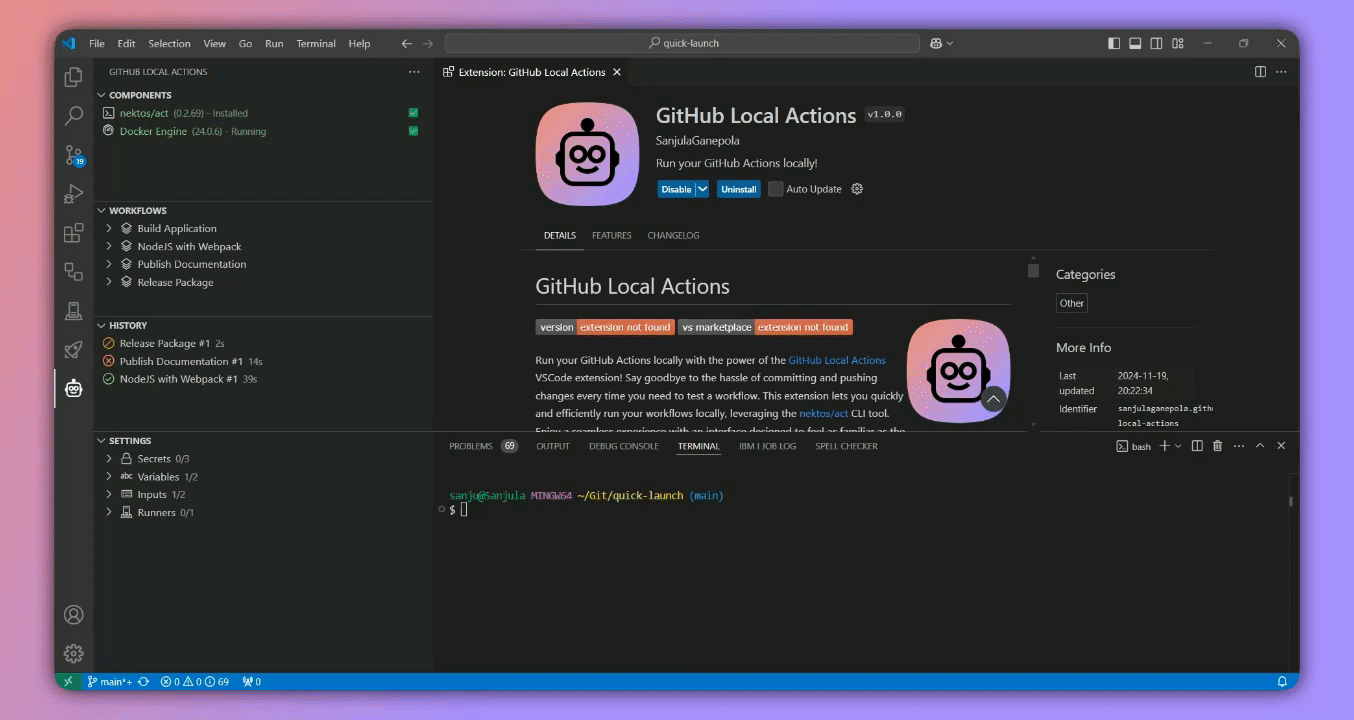The height and width of the screenshot is (720, 1354).
Task: Open the nektos/act hyperlink in description
Action: tap(823, 412)
